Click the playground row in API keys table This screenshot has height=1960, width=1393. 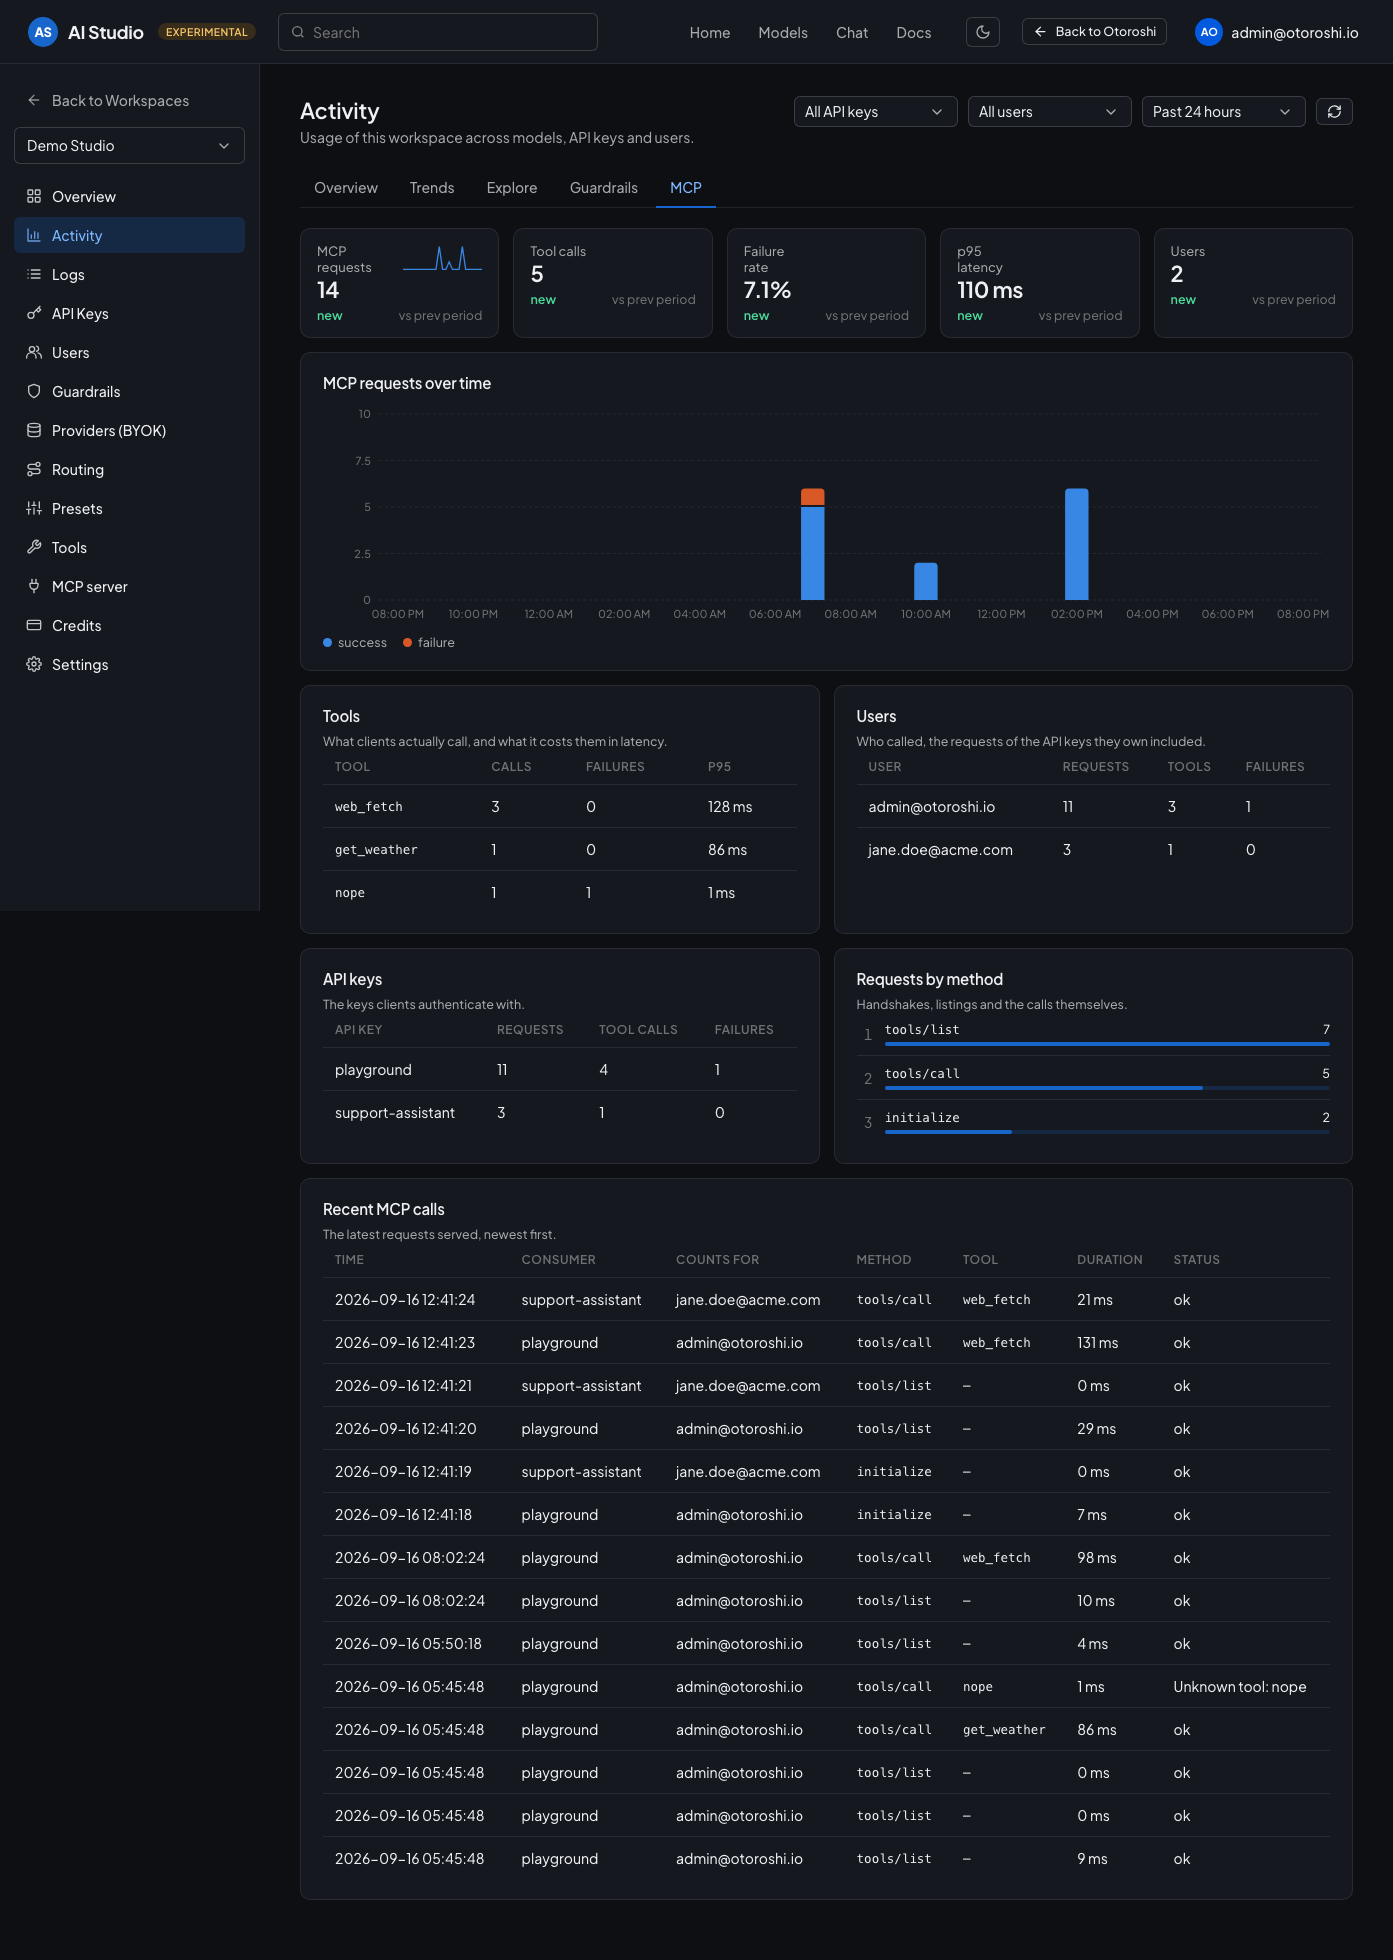tap(559, 1069)
